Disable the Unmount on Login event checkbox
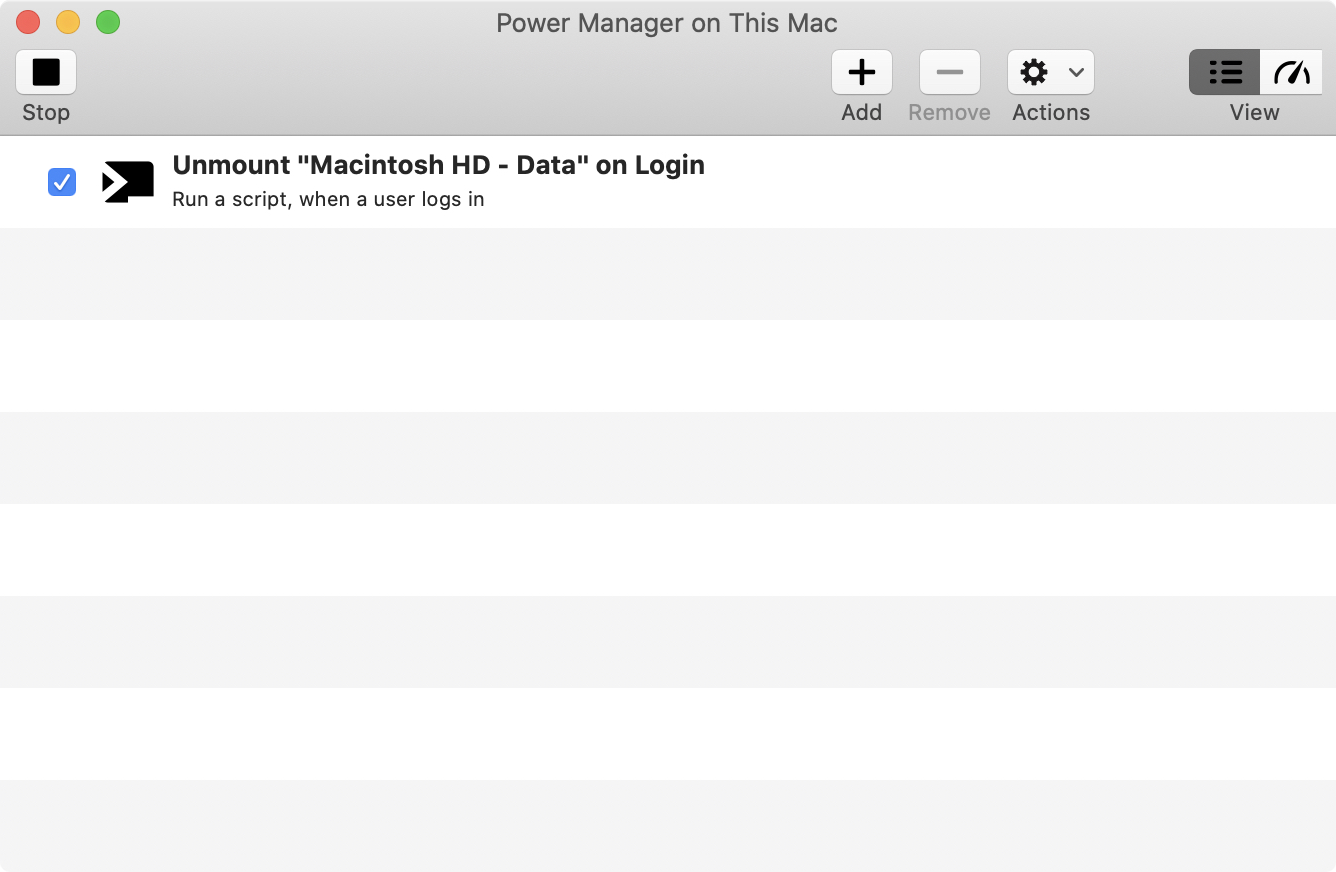This screenshot has width=1336, height=872. point(62,182)
